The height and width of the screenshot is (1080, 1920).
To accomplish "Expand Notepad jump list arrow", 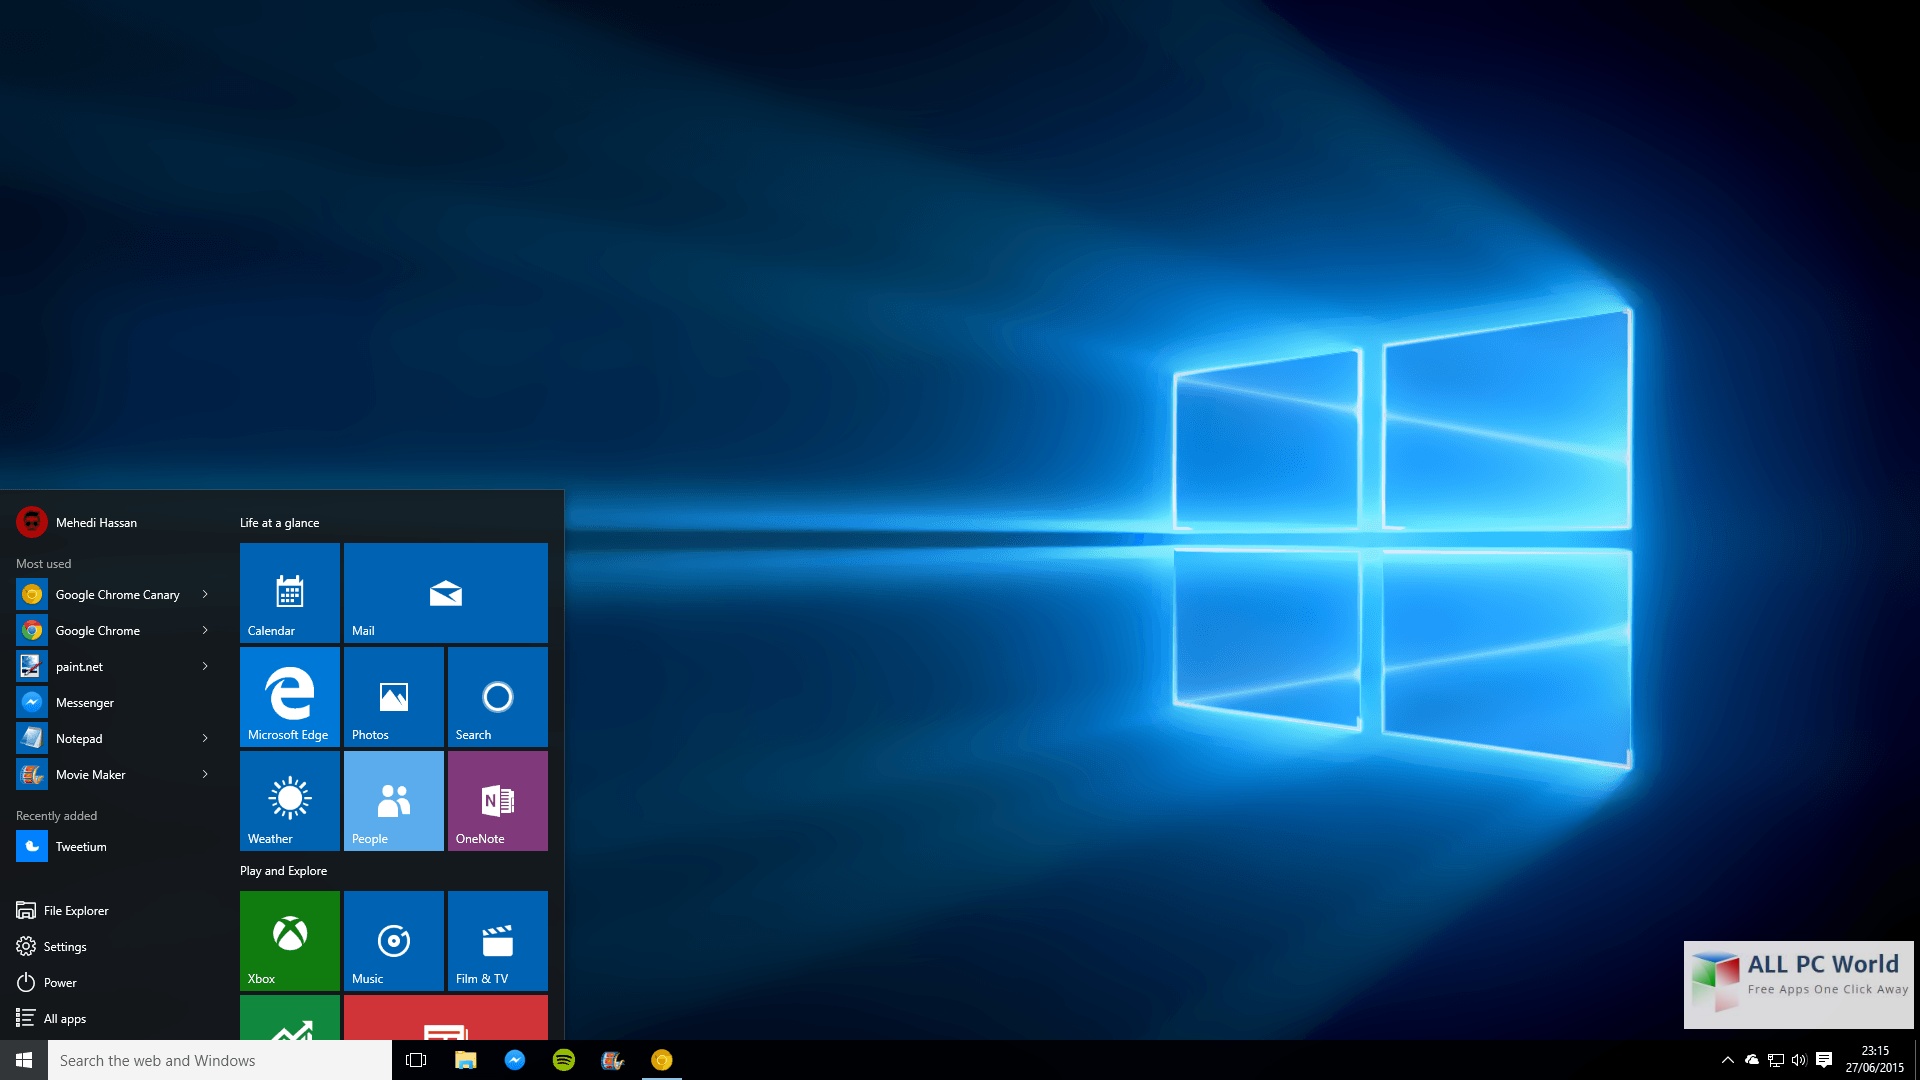I will click(x=205, y=738).
